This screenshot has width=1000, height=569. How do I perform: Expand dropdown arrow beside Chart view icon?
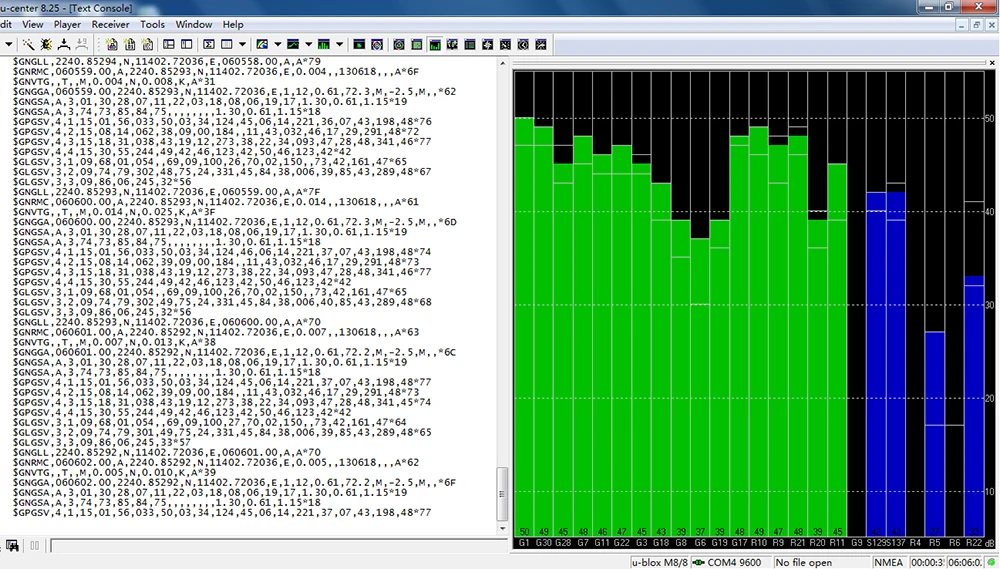pyautogui.click(x=309, y=45)
